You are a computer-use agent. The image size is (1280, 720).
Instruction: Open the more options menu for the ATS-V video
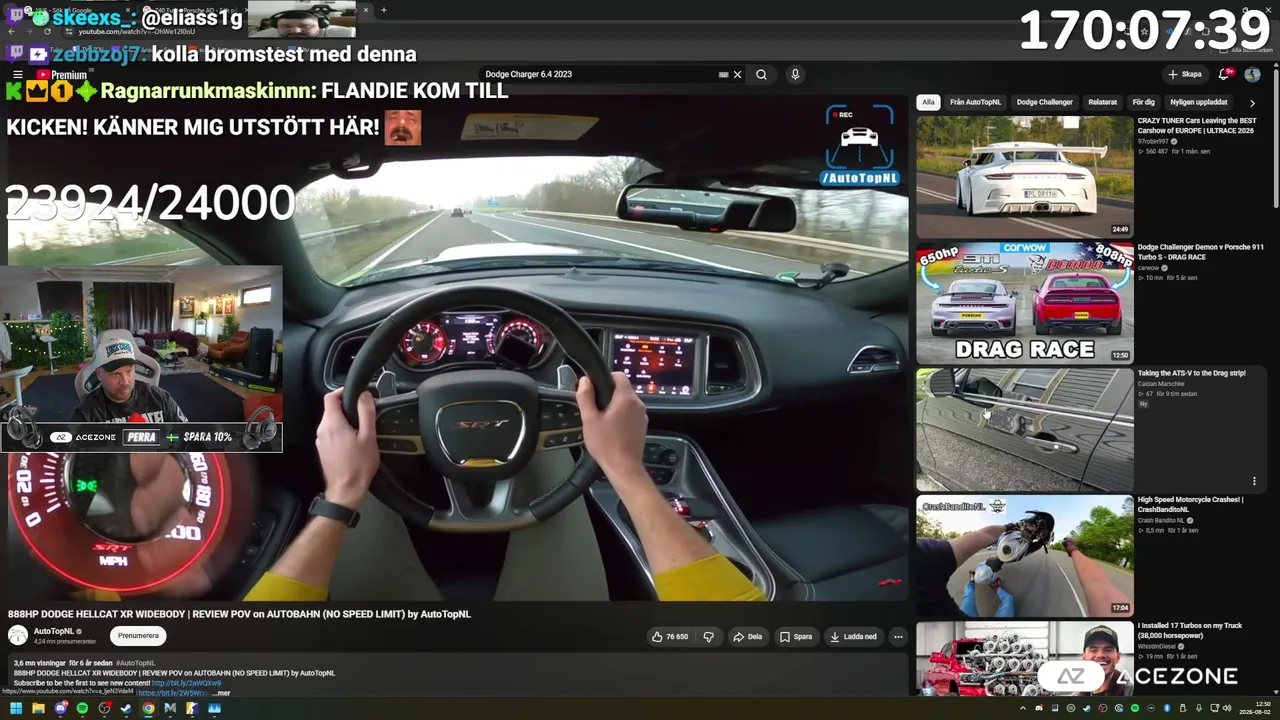tap(1254, 481)
